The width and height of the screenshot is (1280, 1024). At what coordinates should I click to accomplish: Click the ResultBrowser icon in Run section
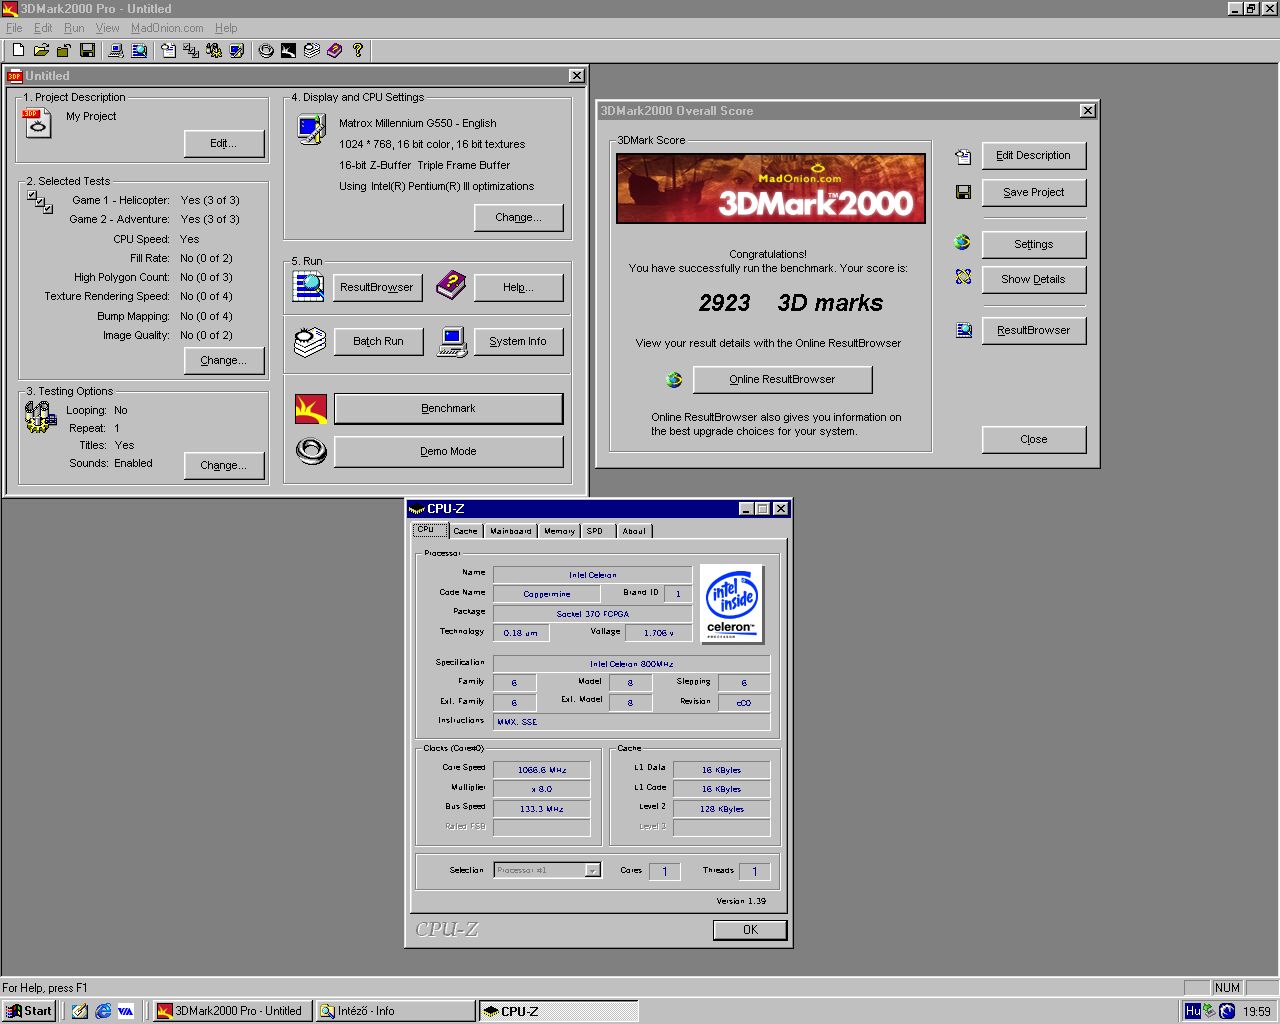point(309,286)
